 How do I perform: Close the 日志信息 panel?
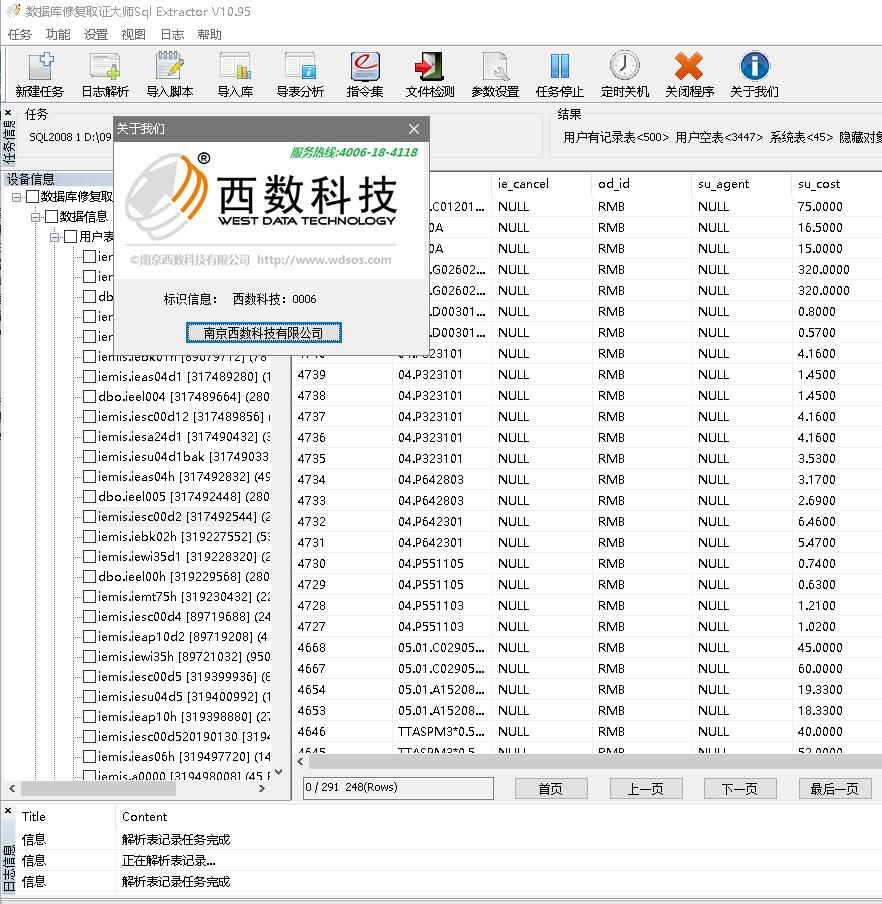8,811
